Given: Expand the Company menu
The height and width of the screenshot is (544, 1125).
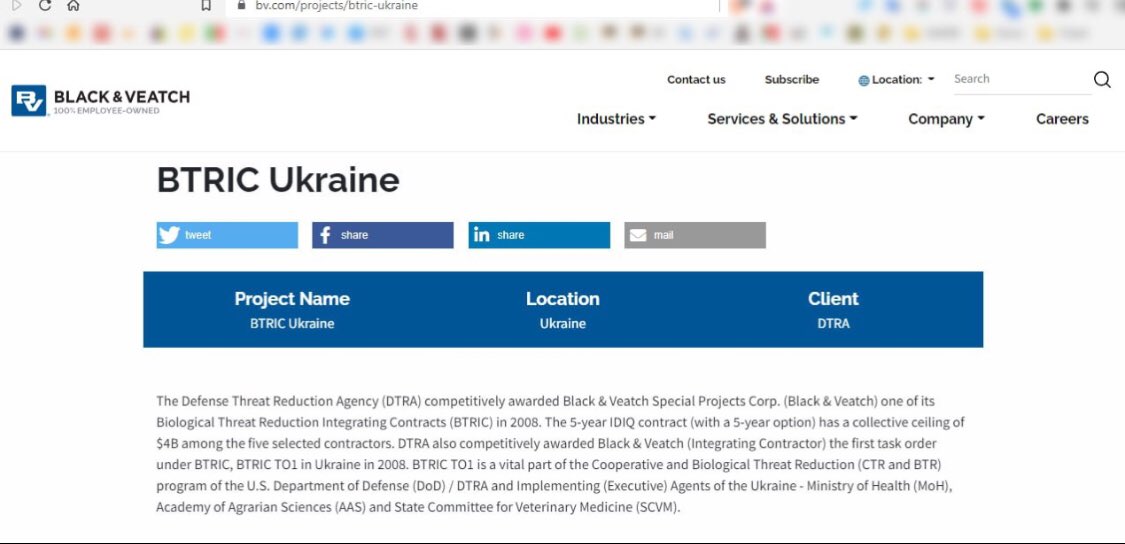Looking at the screenshot, I should 946,119.
